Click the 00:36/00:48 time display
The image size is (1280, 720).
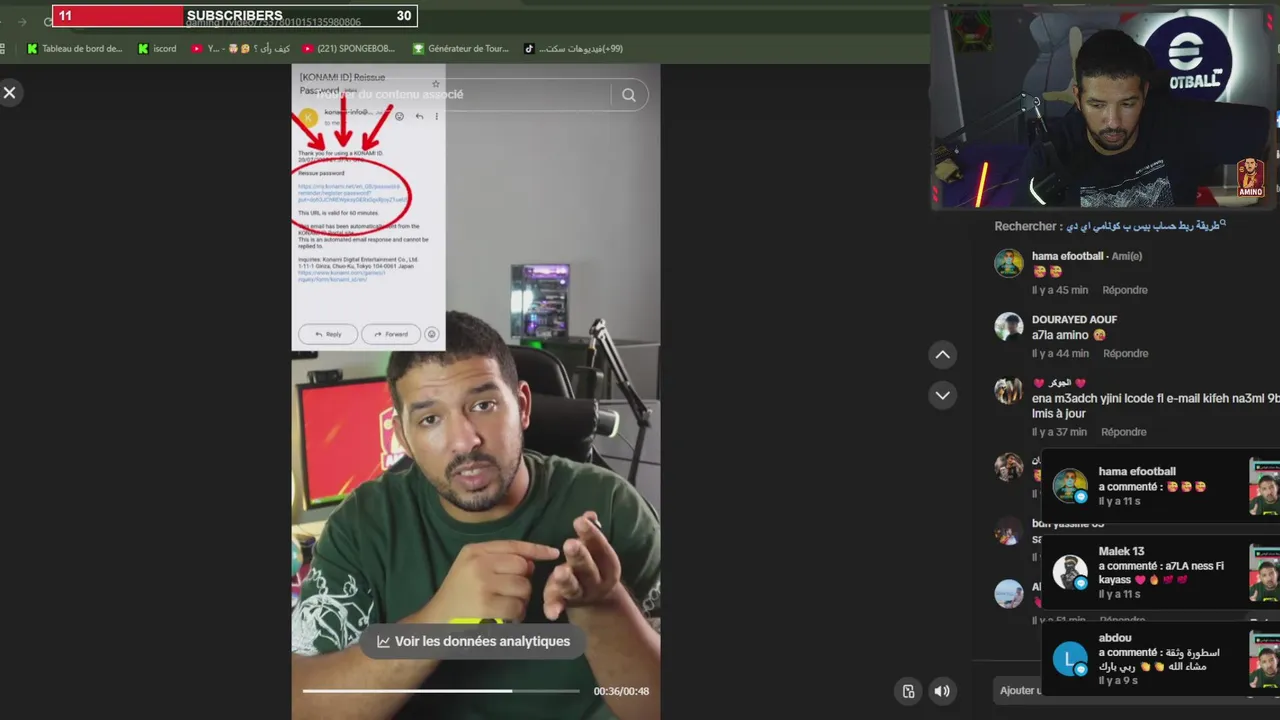621,691
